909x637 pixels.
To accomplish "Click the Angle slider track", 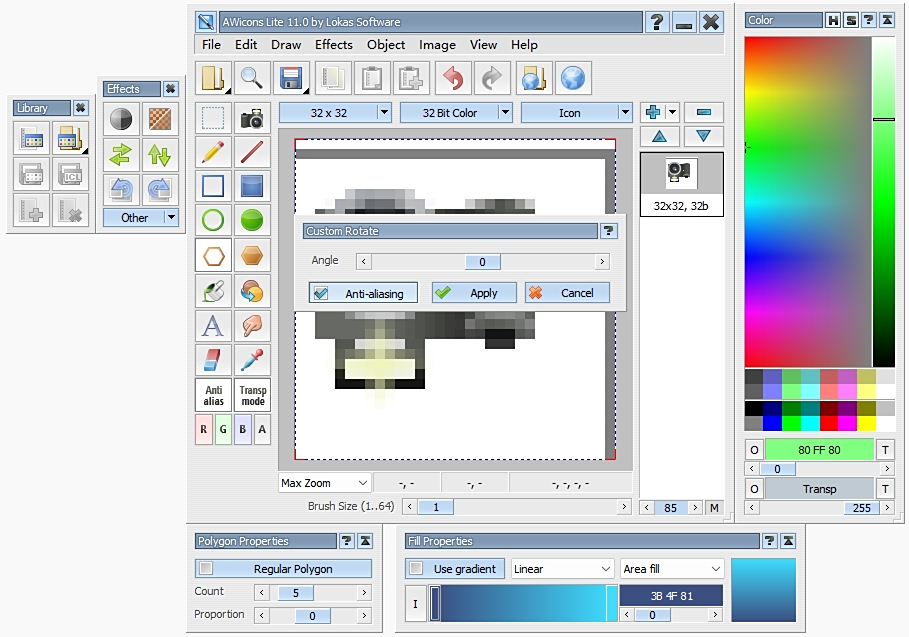I will [x=482, y=261].
